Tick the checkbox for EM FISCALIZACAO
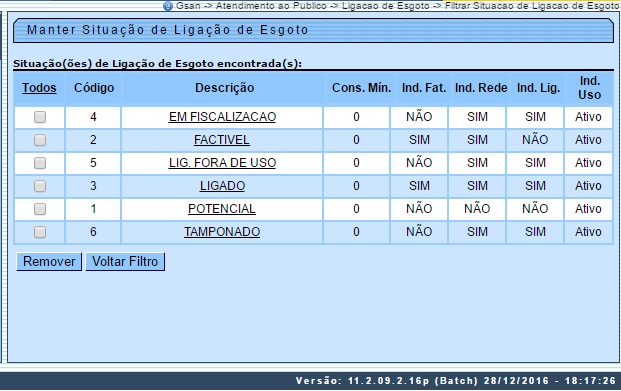 click(40, 117)
